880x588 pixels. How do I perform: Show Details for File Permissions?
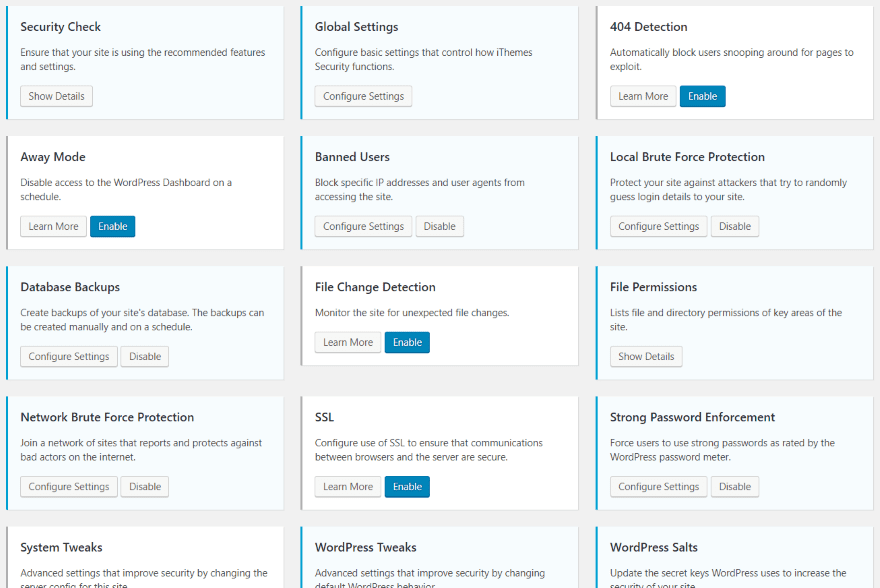pyautogui.click(x=646, y=356)
